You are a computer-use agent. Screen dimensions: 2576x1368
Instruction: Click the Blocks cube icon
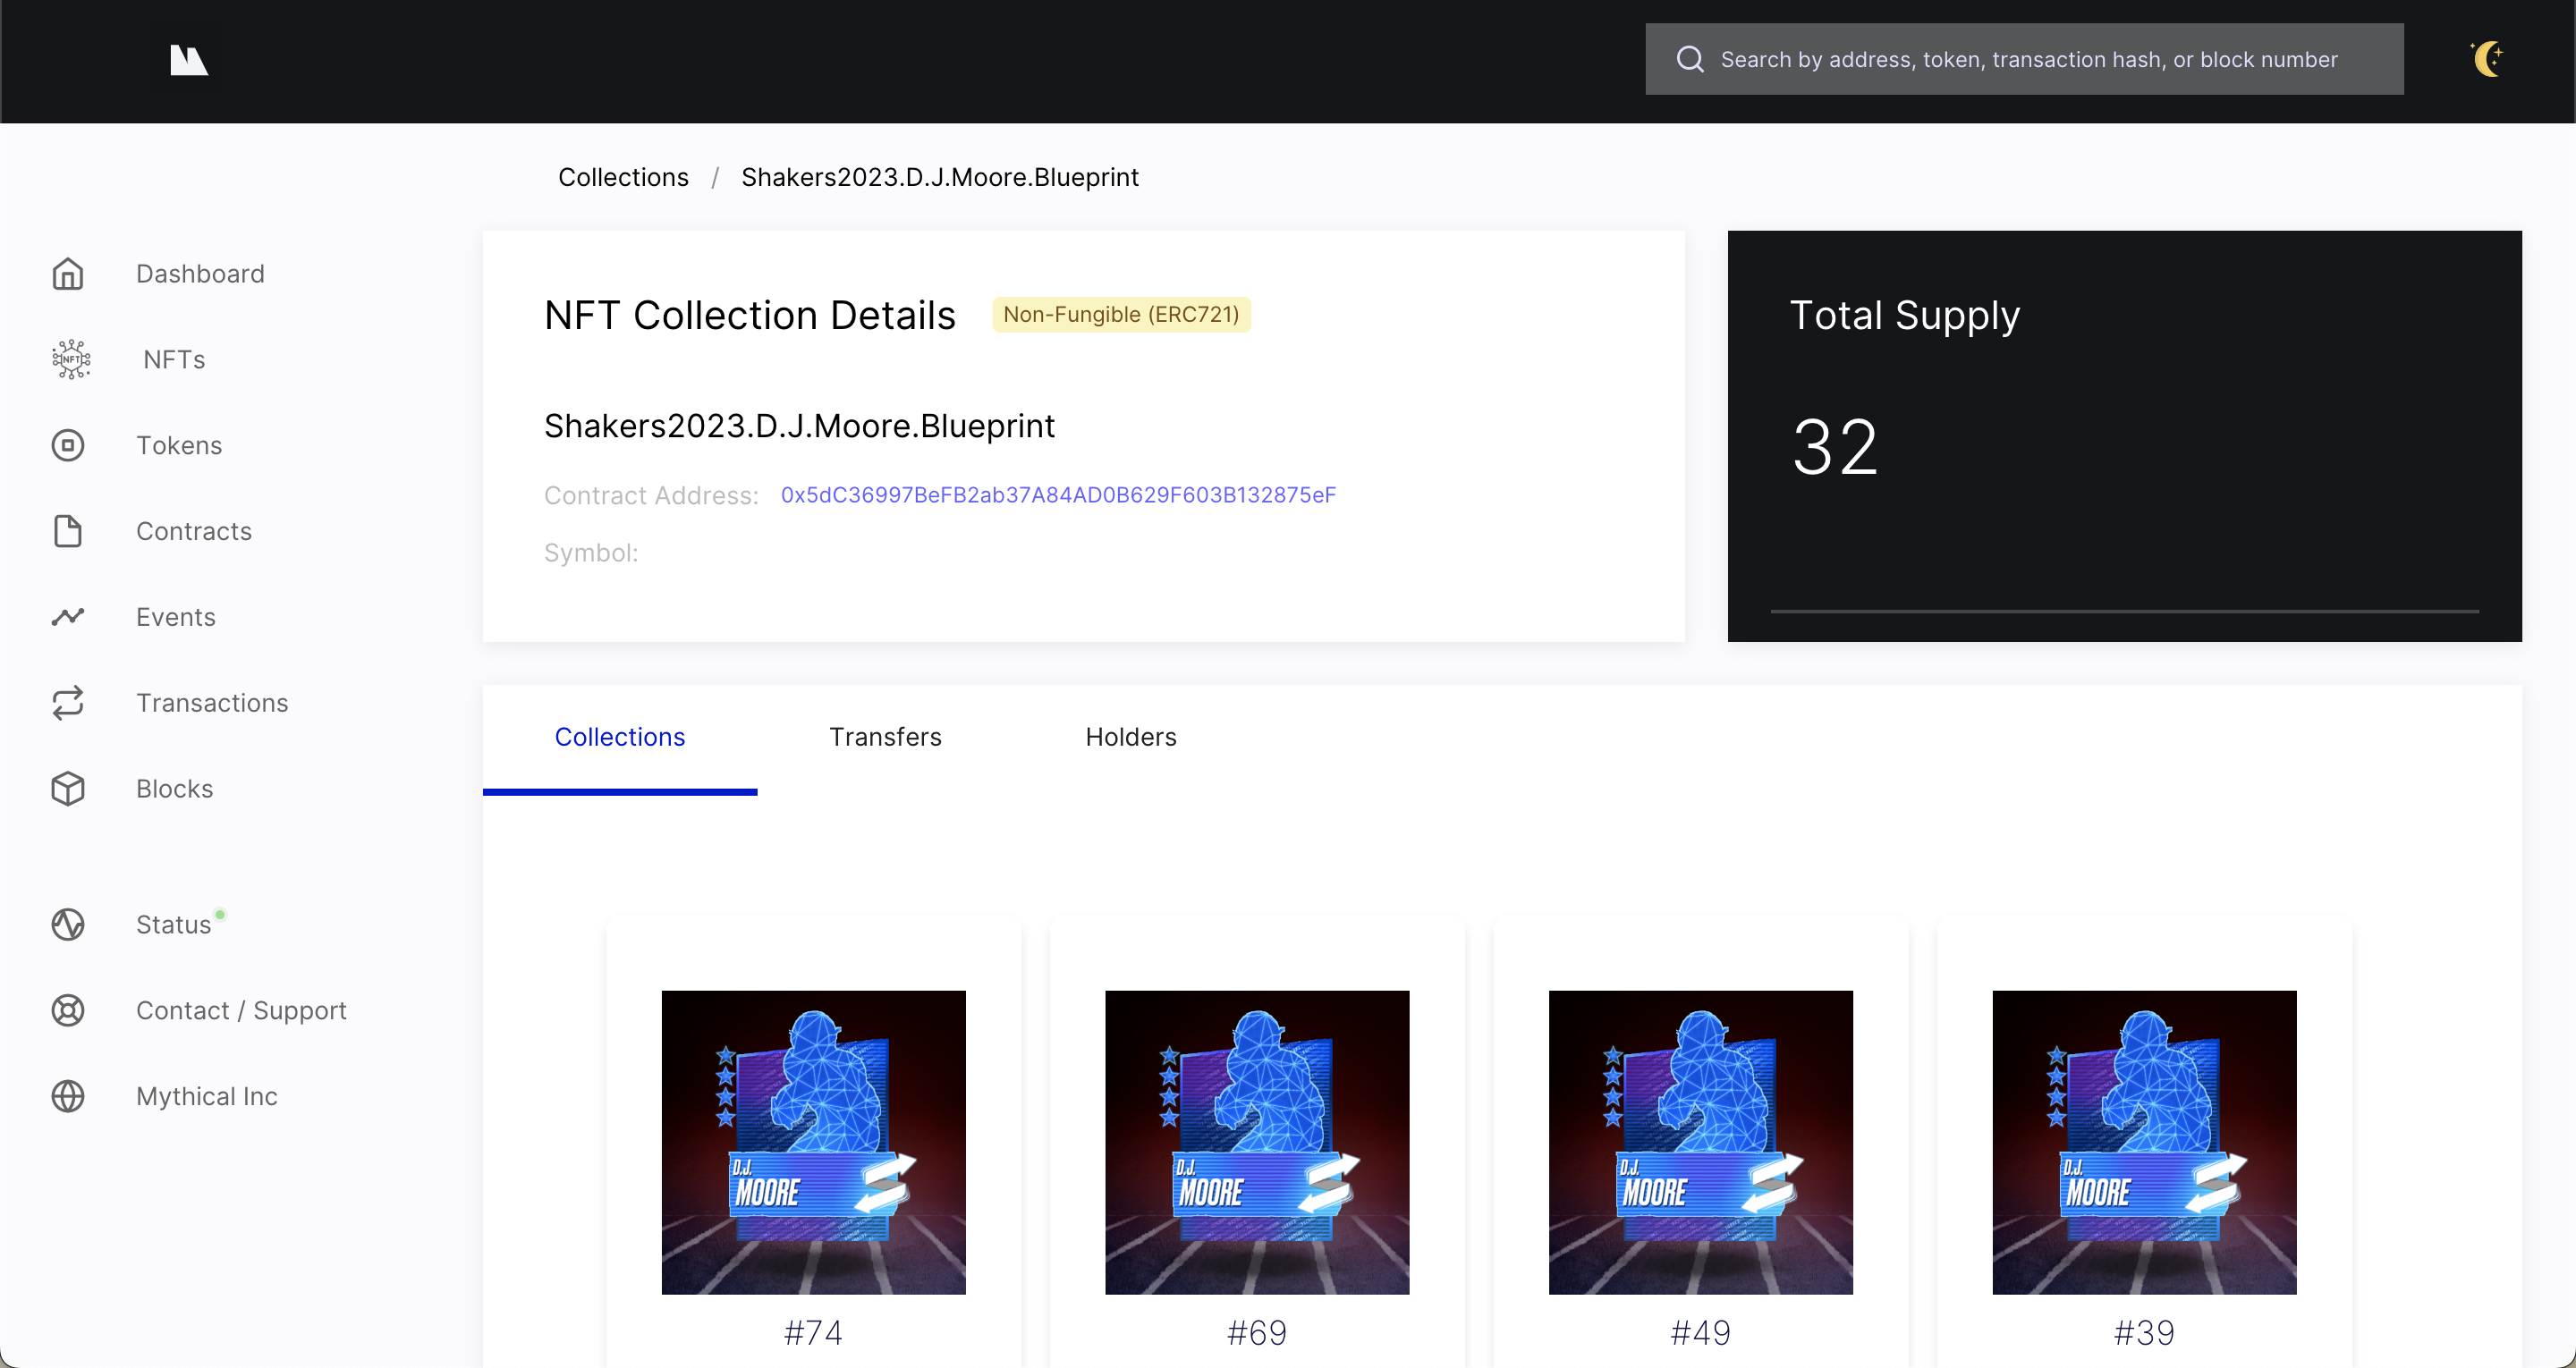[68, 789]
